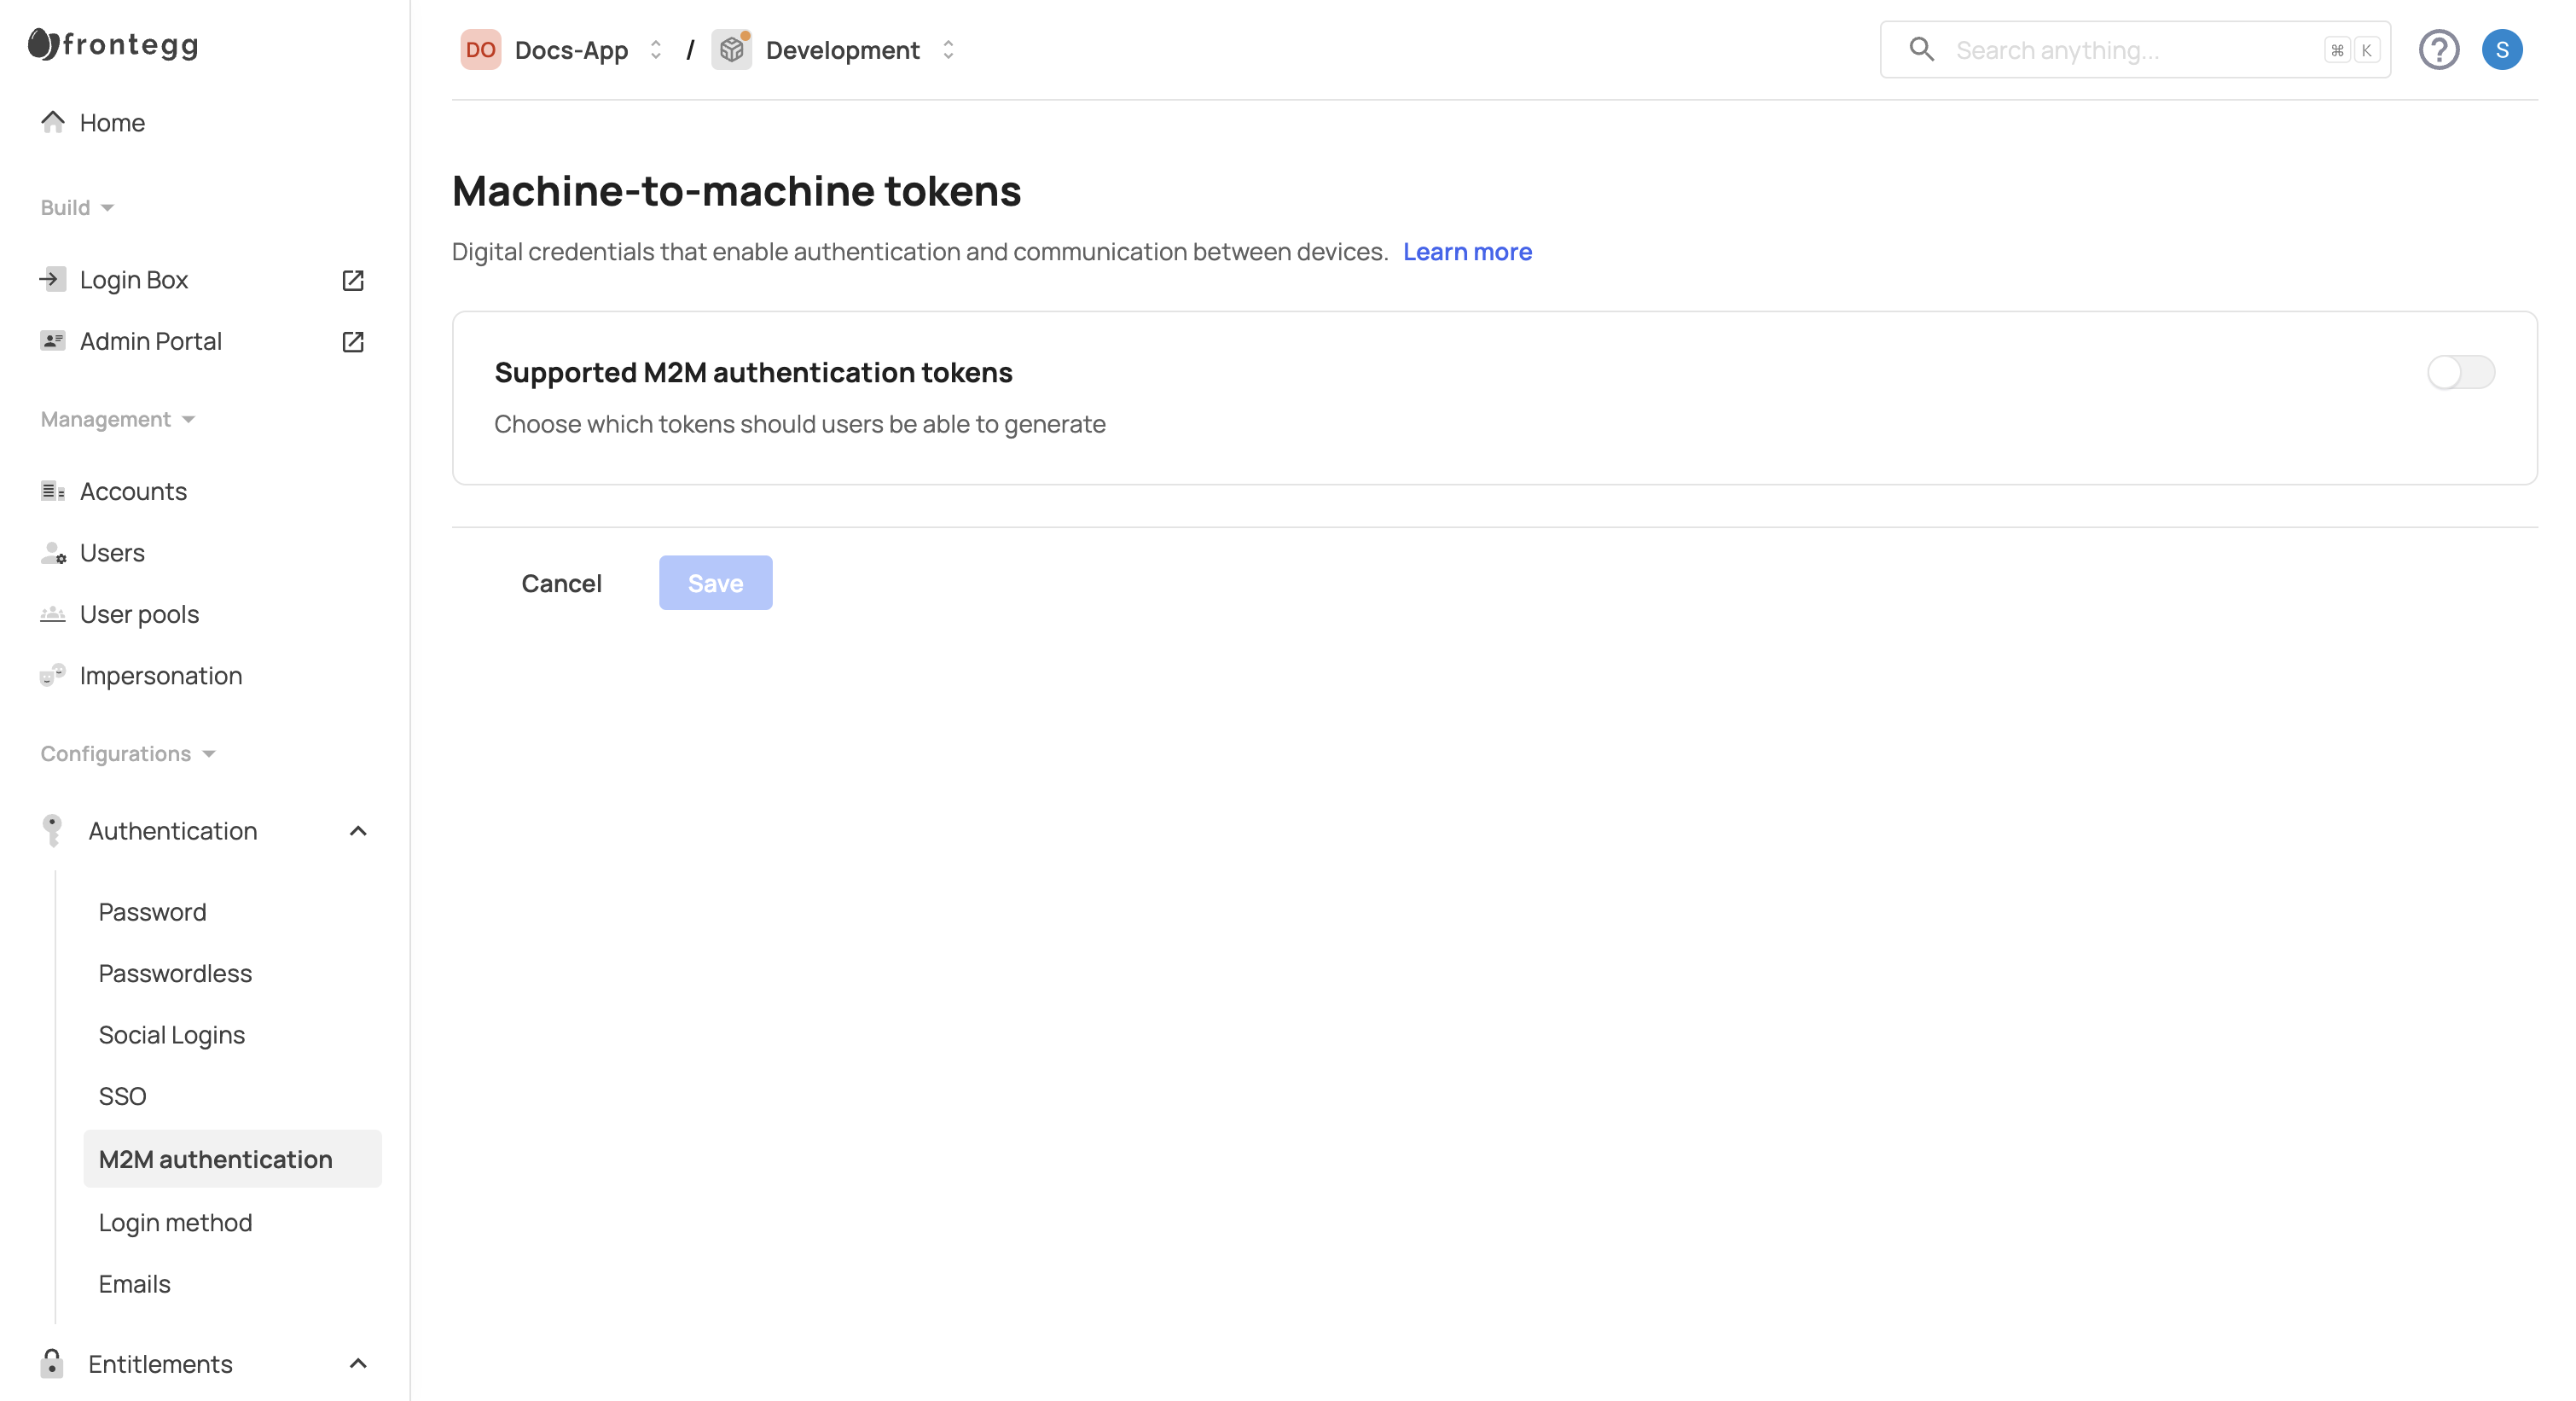Open the user avatar S menu
The image size is (2576, 1401).
2501,50
